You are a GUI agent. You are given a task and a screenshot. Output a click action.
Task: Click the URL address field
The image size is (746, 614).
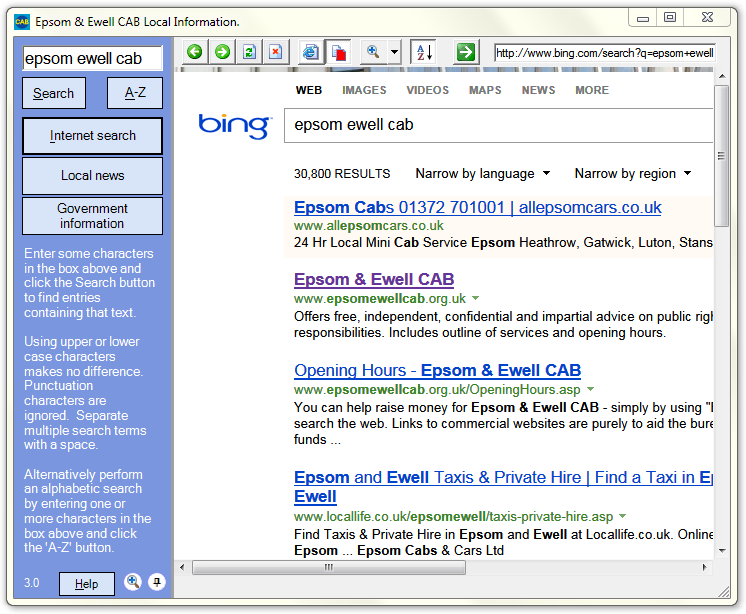click(x=604, y=53)
